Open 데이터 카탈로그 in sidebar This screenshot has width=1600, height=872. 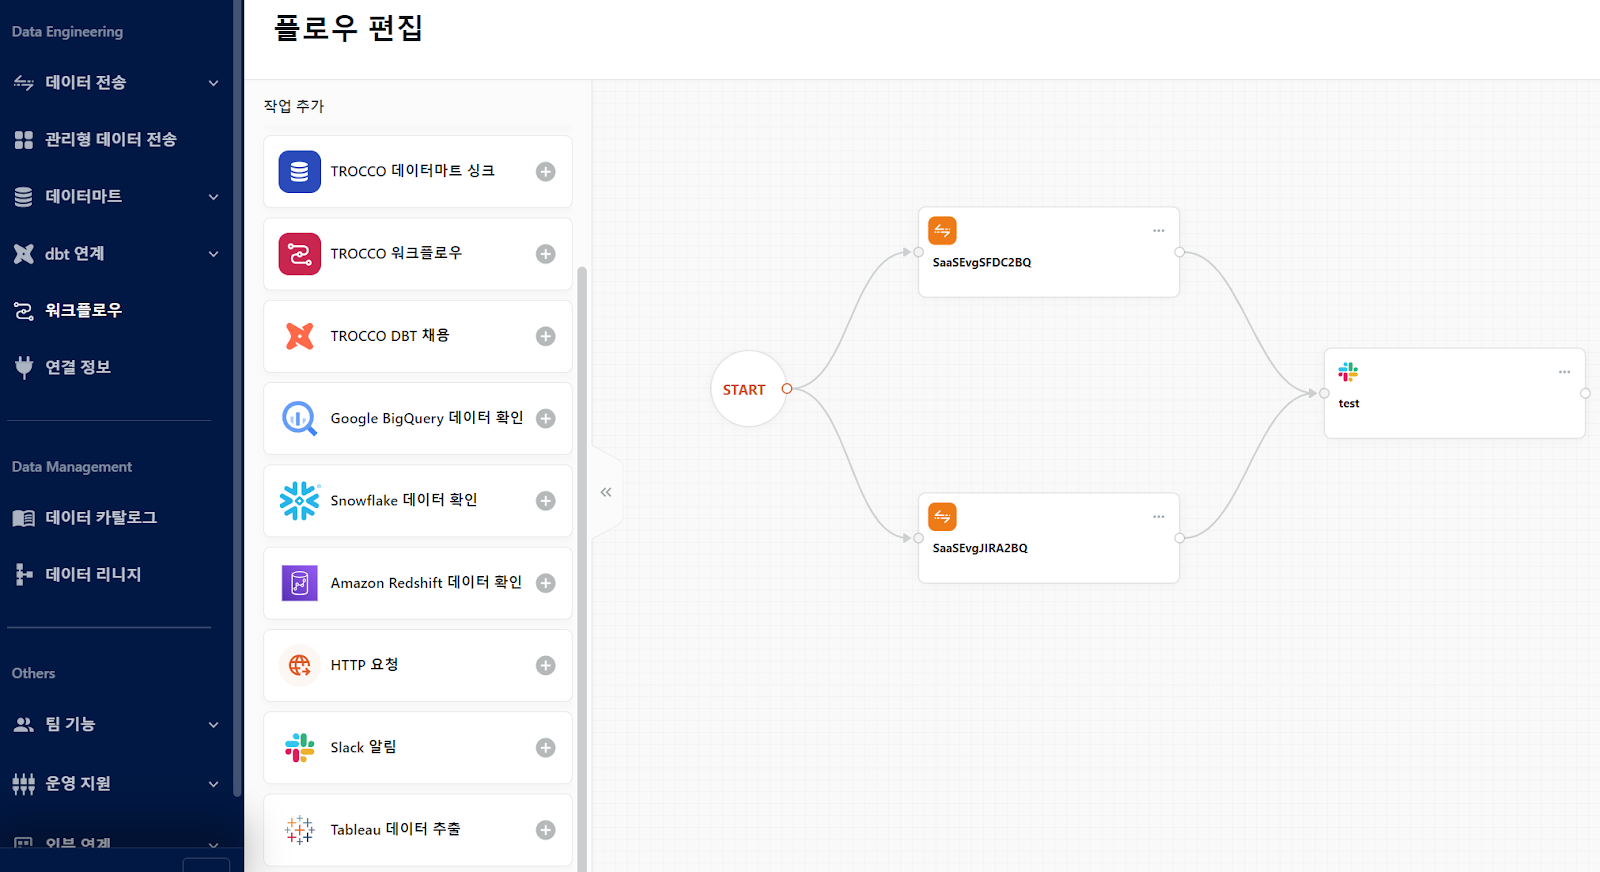tap(100, 518)
